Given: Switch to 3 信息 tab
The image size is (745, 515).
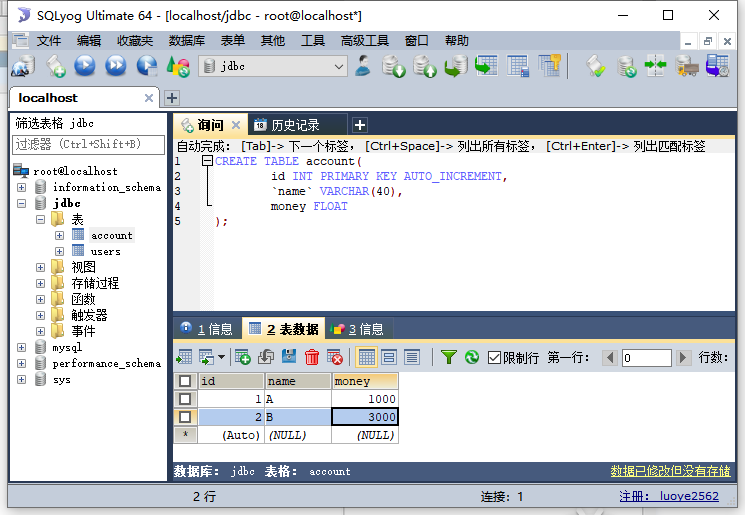Looking at the screenshot, I should tap(359, 329).
